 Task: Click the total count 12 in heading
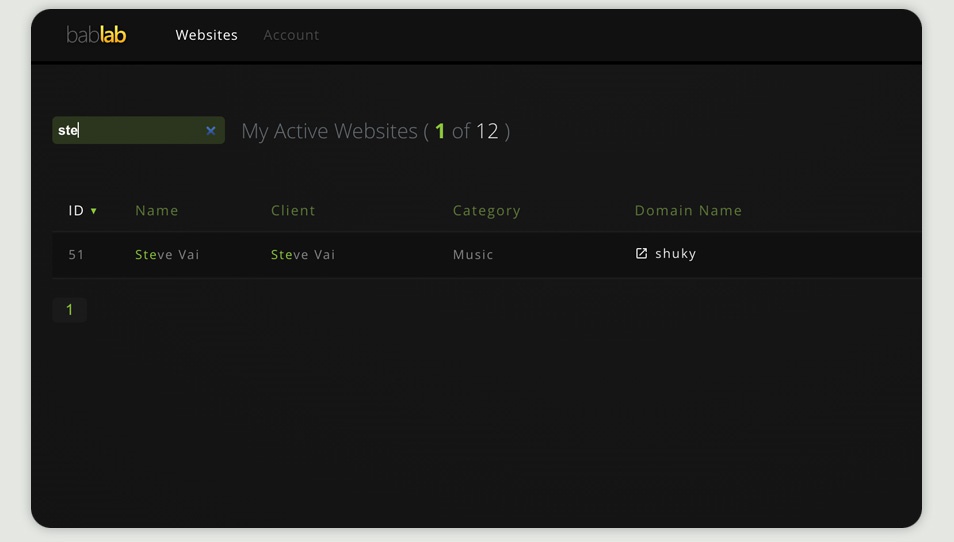coord(486,131)
